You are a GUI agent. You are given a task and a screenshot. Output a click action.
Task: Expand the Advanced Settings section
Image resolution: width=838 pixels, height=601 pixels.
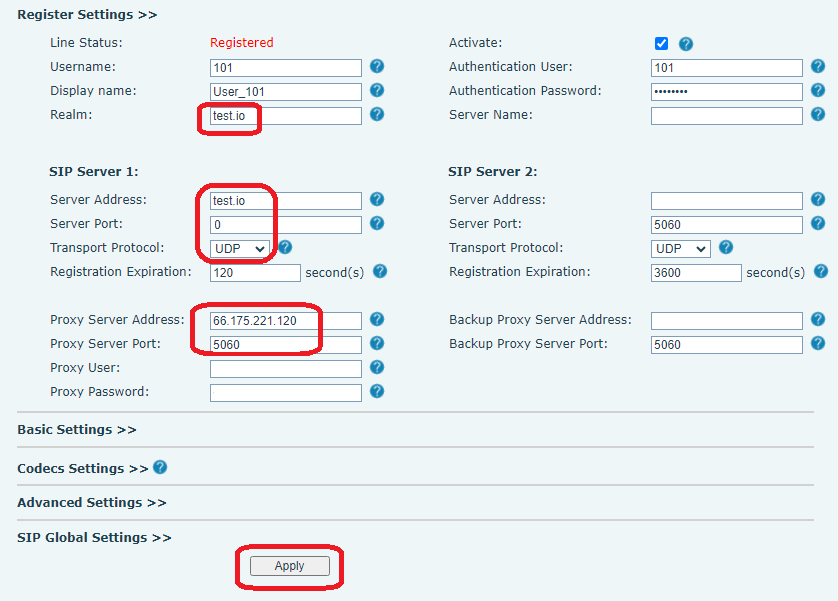pyautogui.click(x=92, y=503)
